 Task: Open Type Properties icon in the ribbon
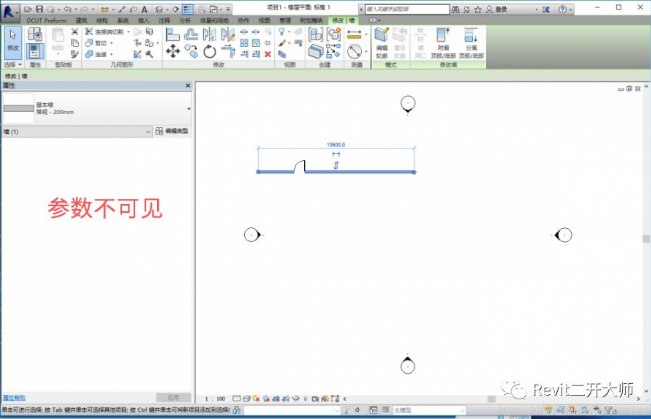tap(35, 34)
